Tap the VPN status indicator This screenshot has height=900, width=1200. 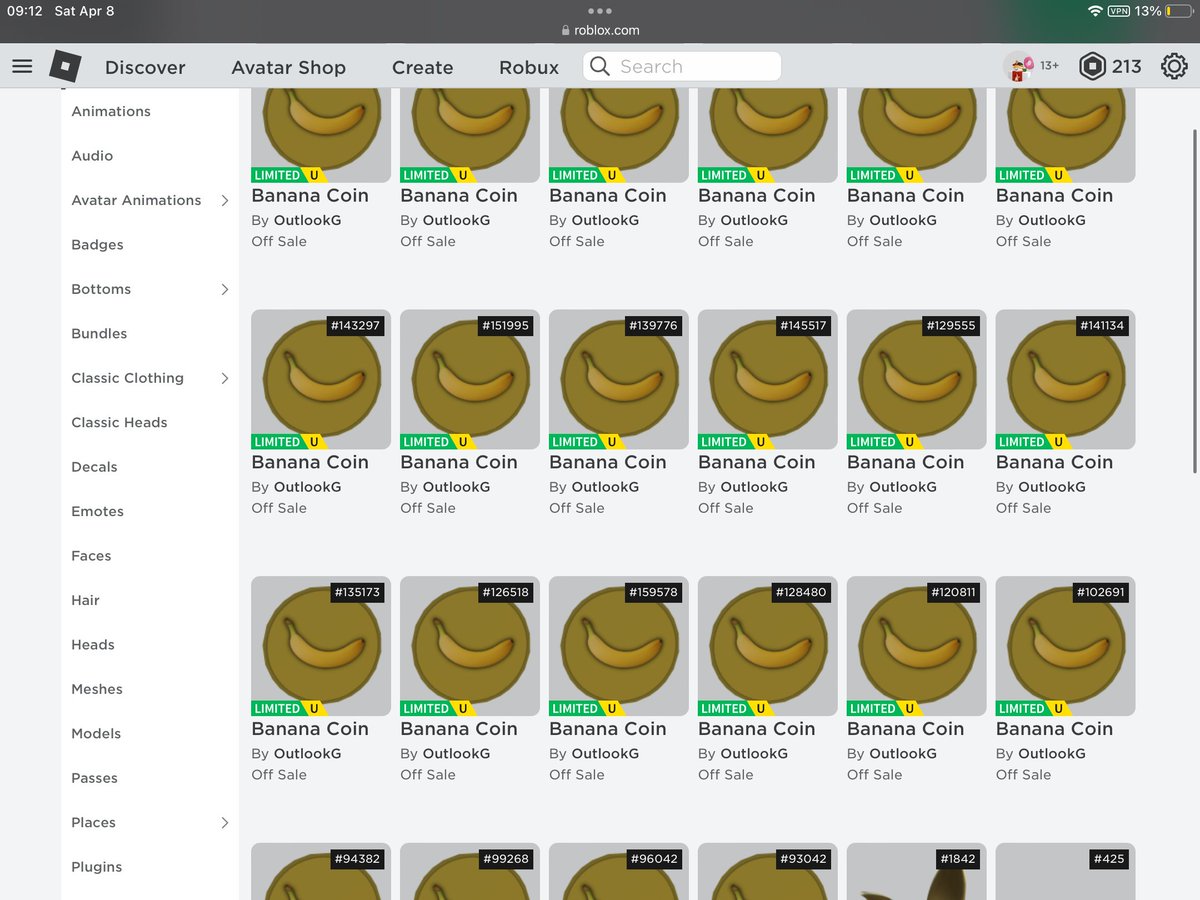pyautogui.click(x=1119, y=11)
